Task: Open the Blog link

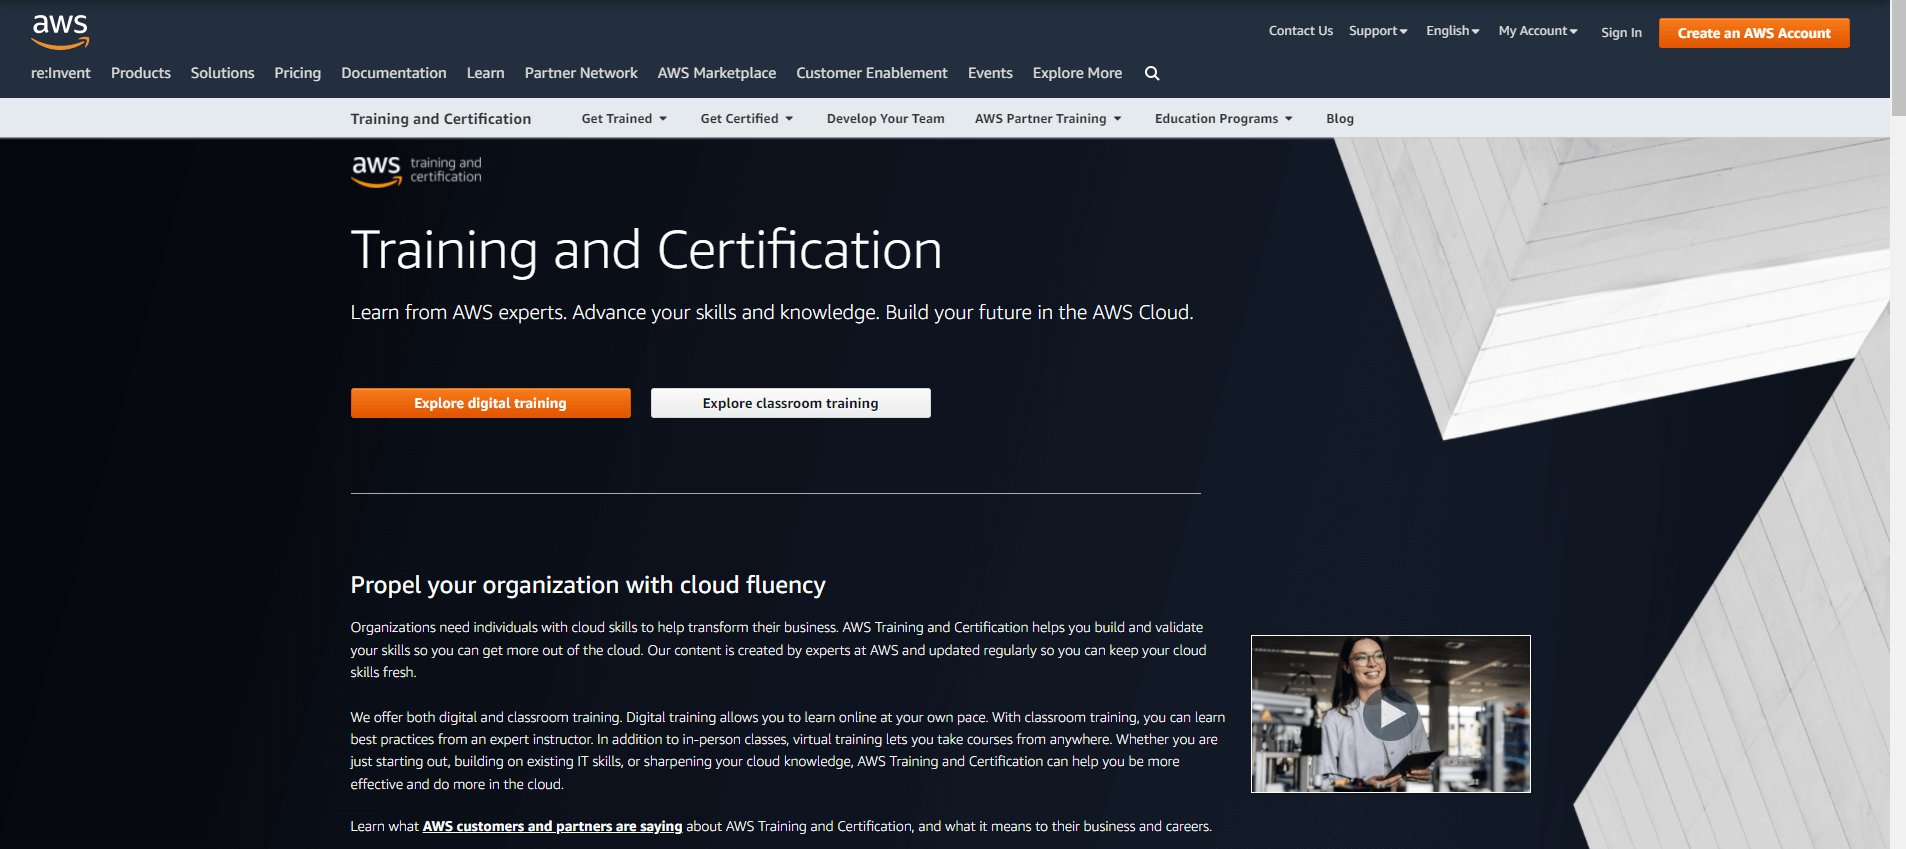Action: click(1340, 118)
